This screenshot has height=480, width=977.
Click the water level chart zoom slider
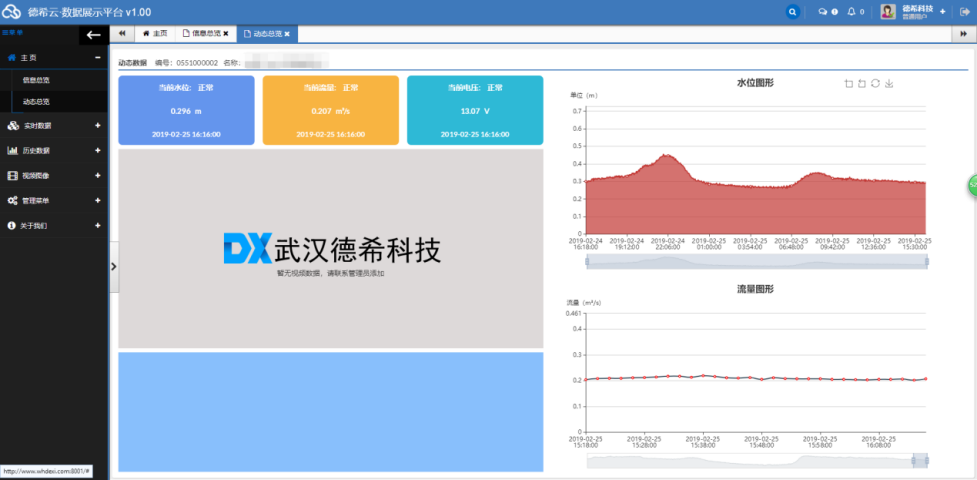coord(757,262)
